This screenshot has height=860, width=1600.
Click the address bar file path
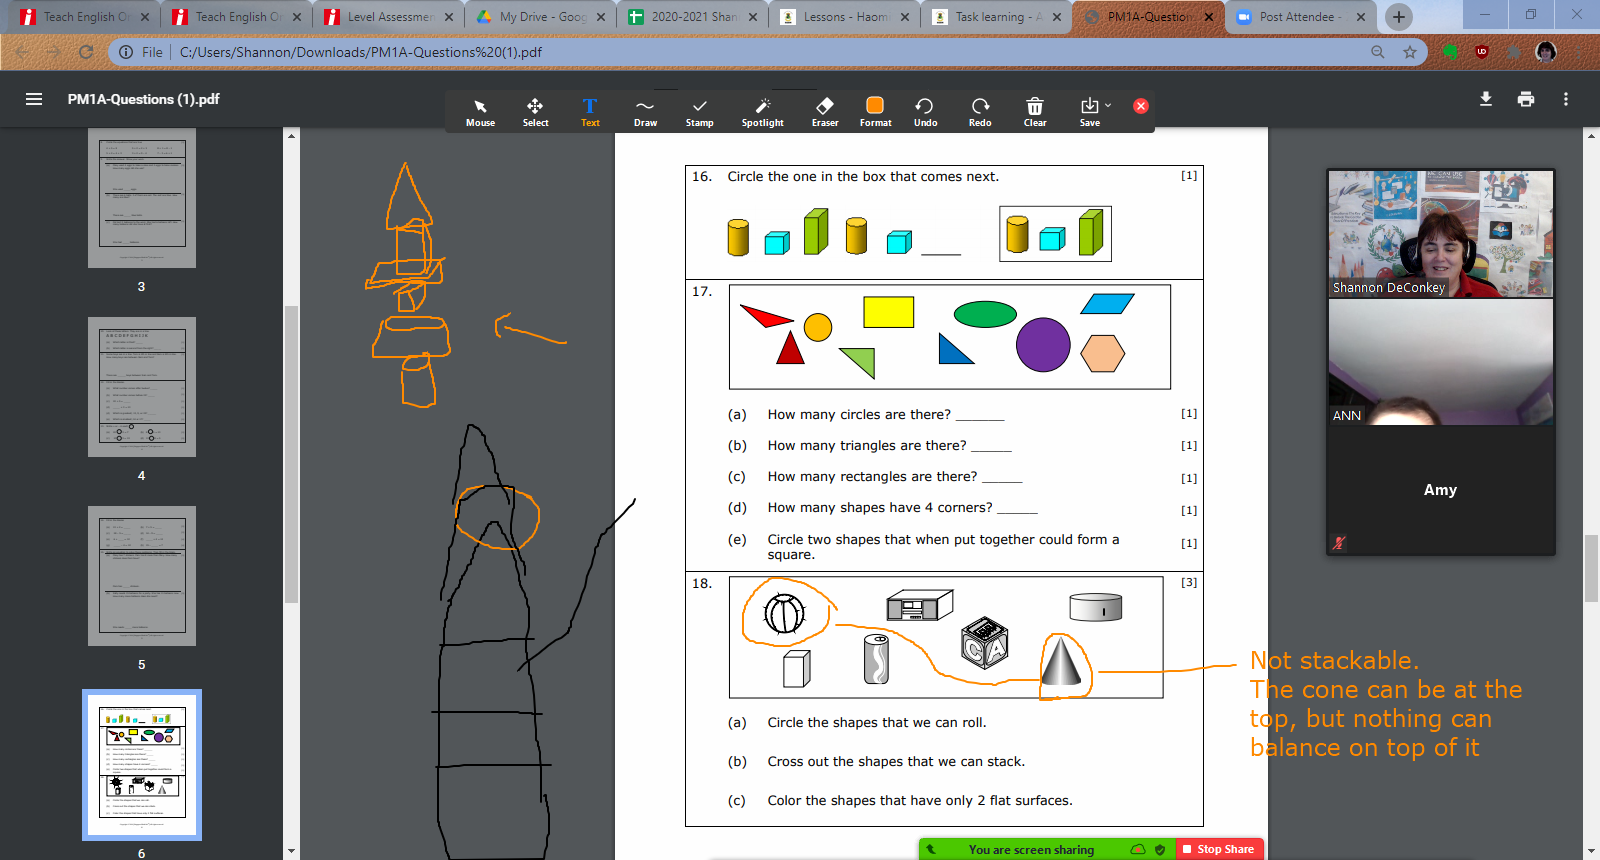click(x=361, y=52)
